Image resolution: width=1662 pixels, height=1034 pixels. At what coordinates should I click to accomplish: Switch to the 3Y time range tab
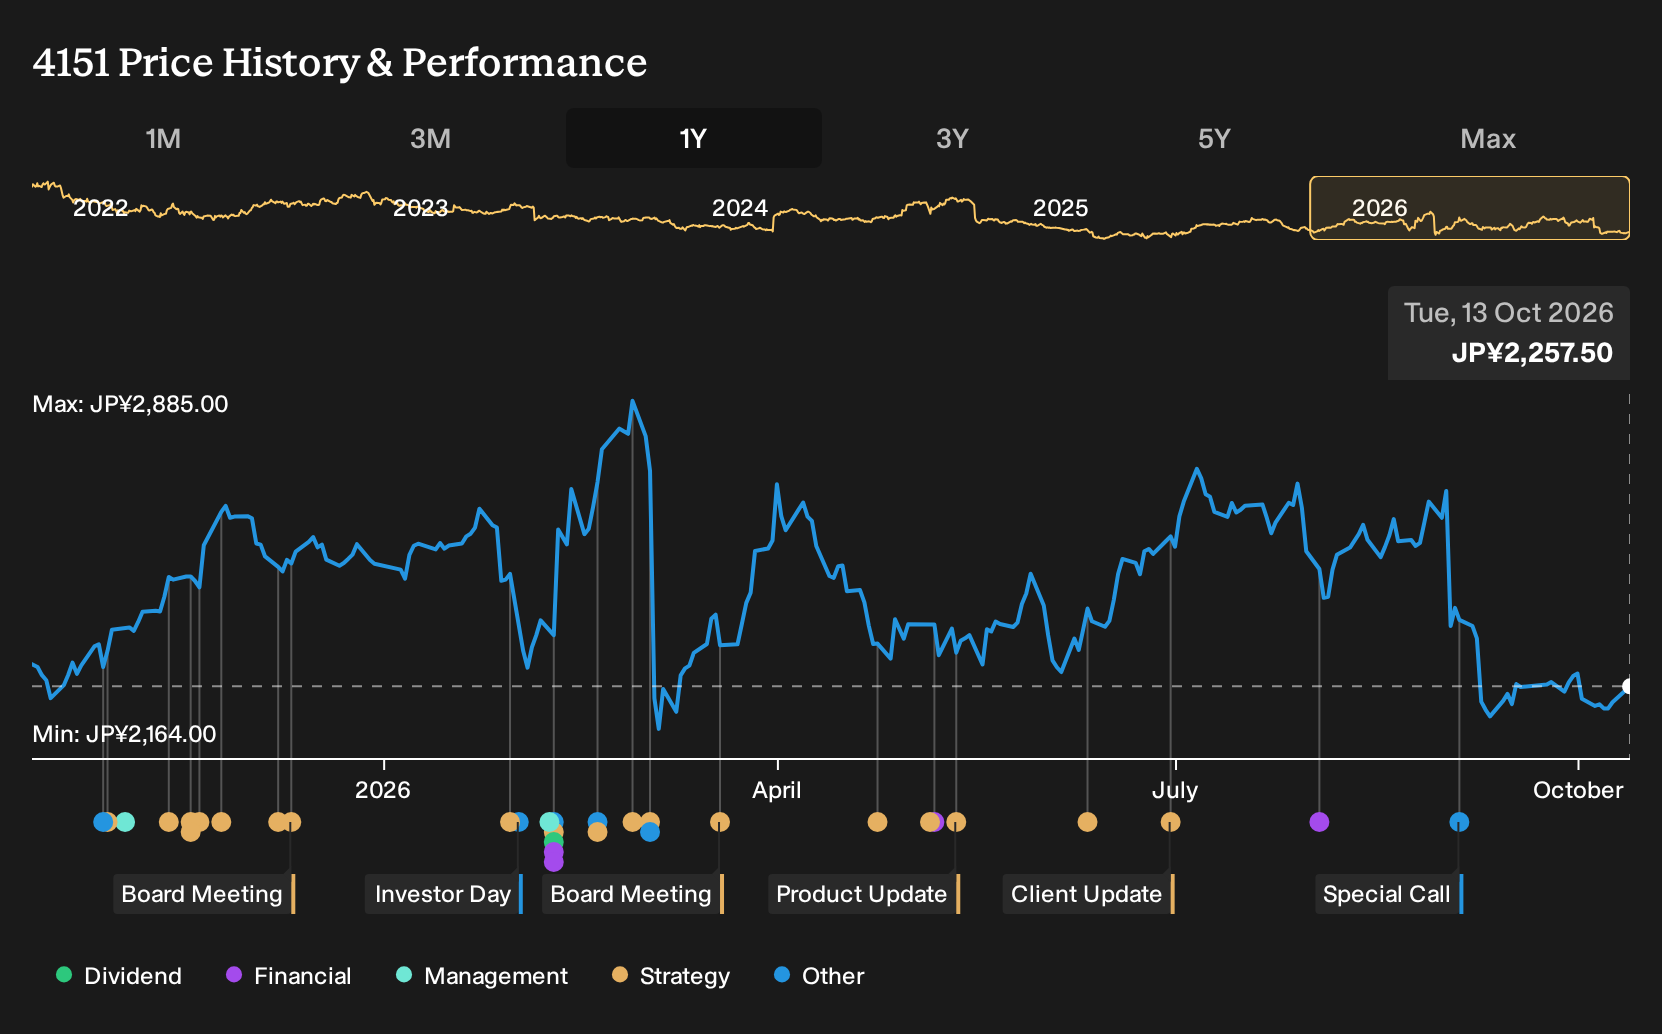tap(952, 138)
